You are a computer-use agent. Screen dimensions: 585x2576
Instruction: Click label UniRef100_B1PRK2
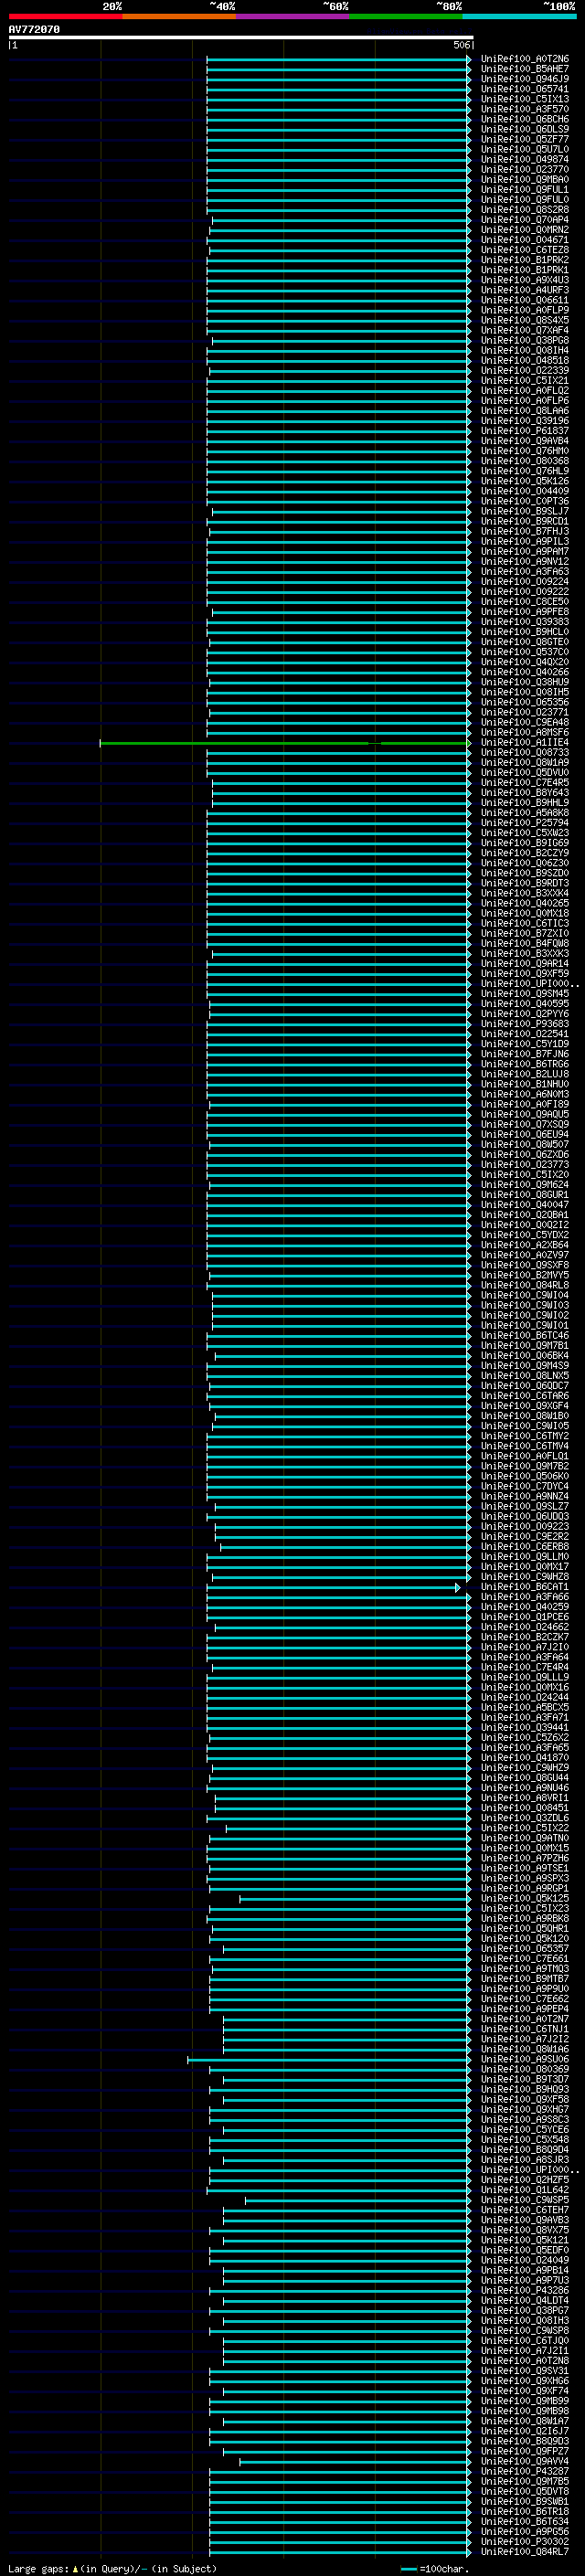pyautogui.click(x=525, y=260)
